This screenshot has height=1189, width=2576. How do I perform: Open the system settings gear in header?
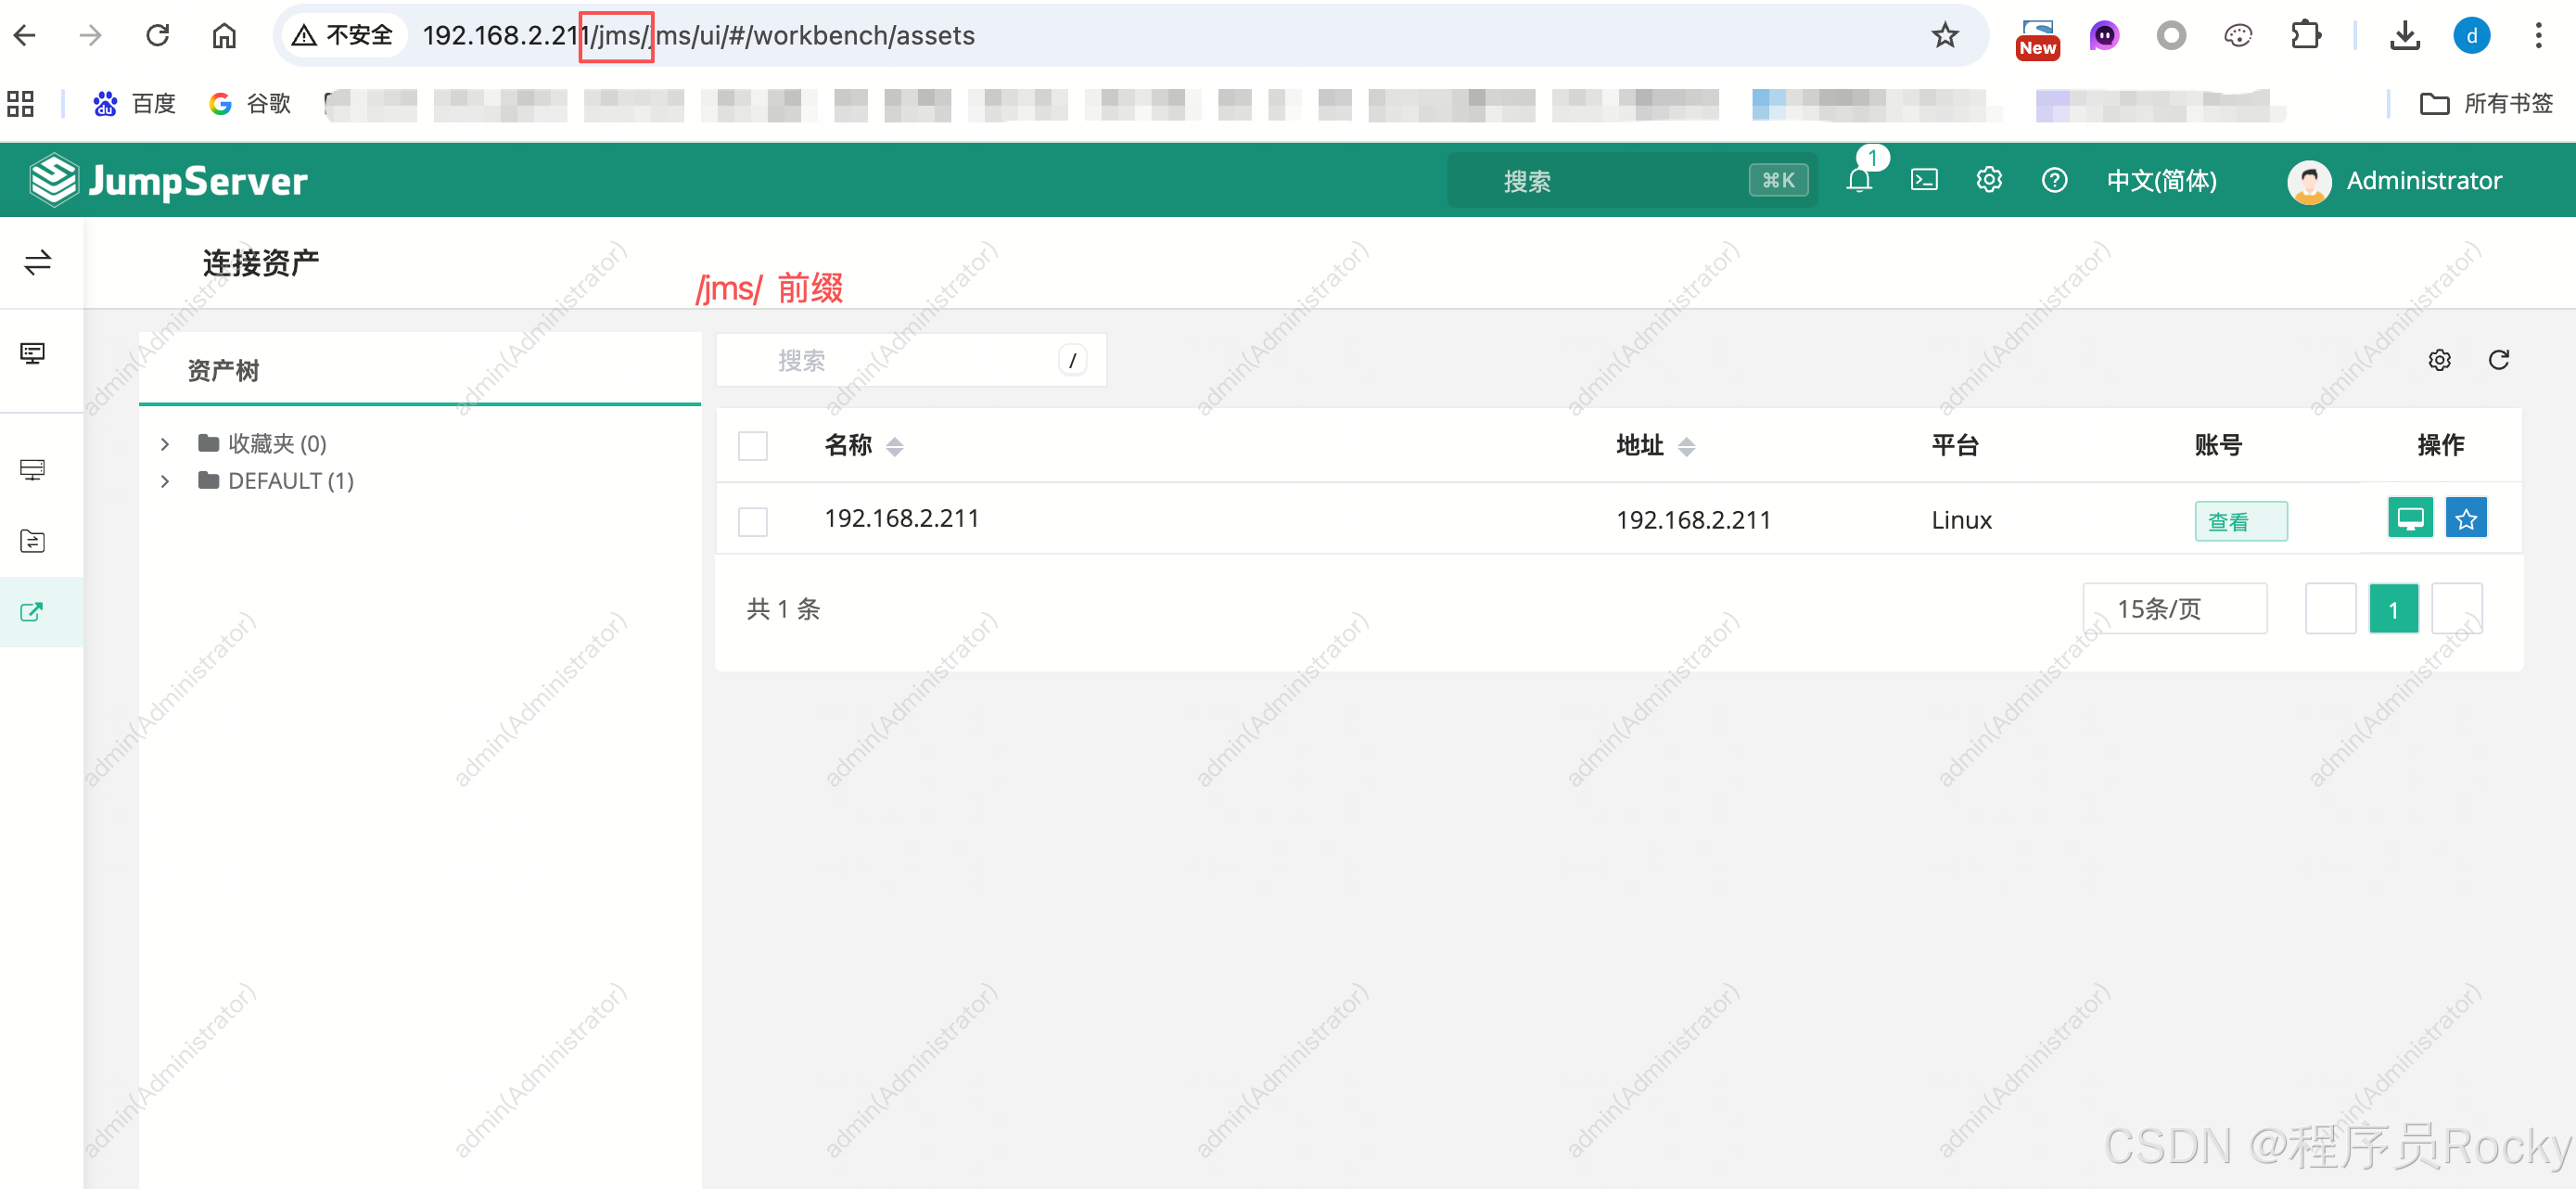1989,180
